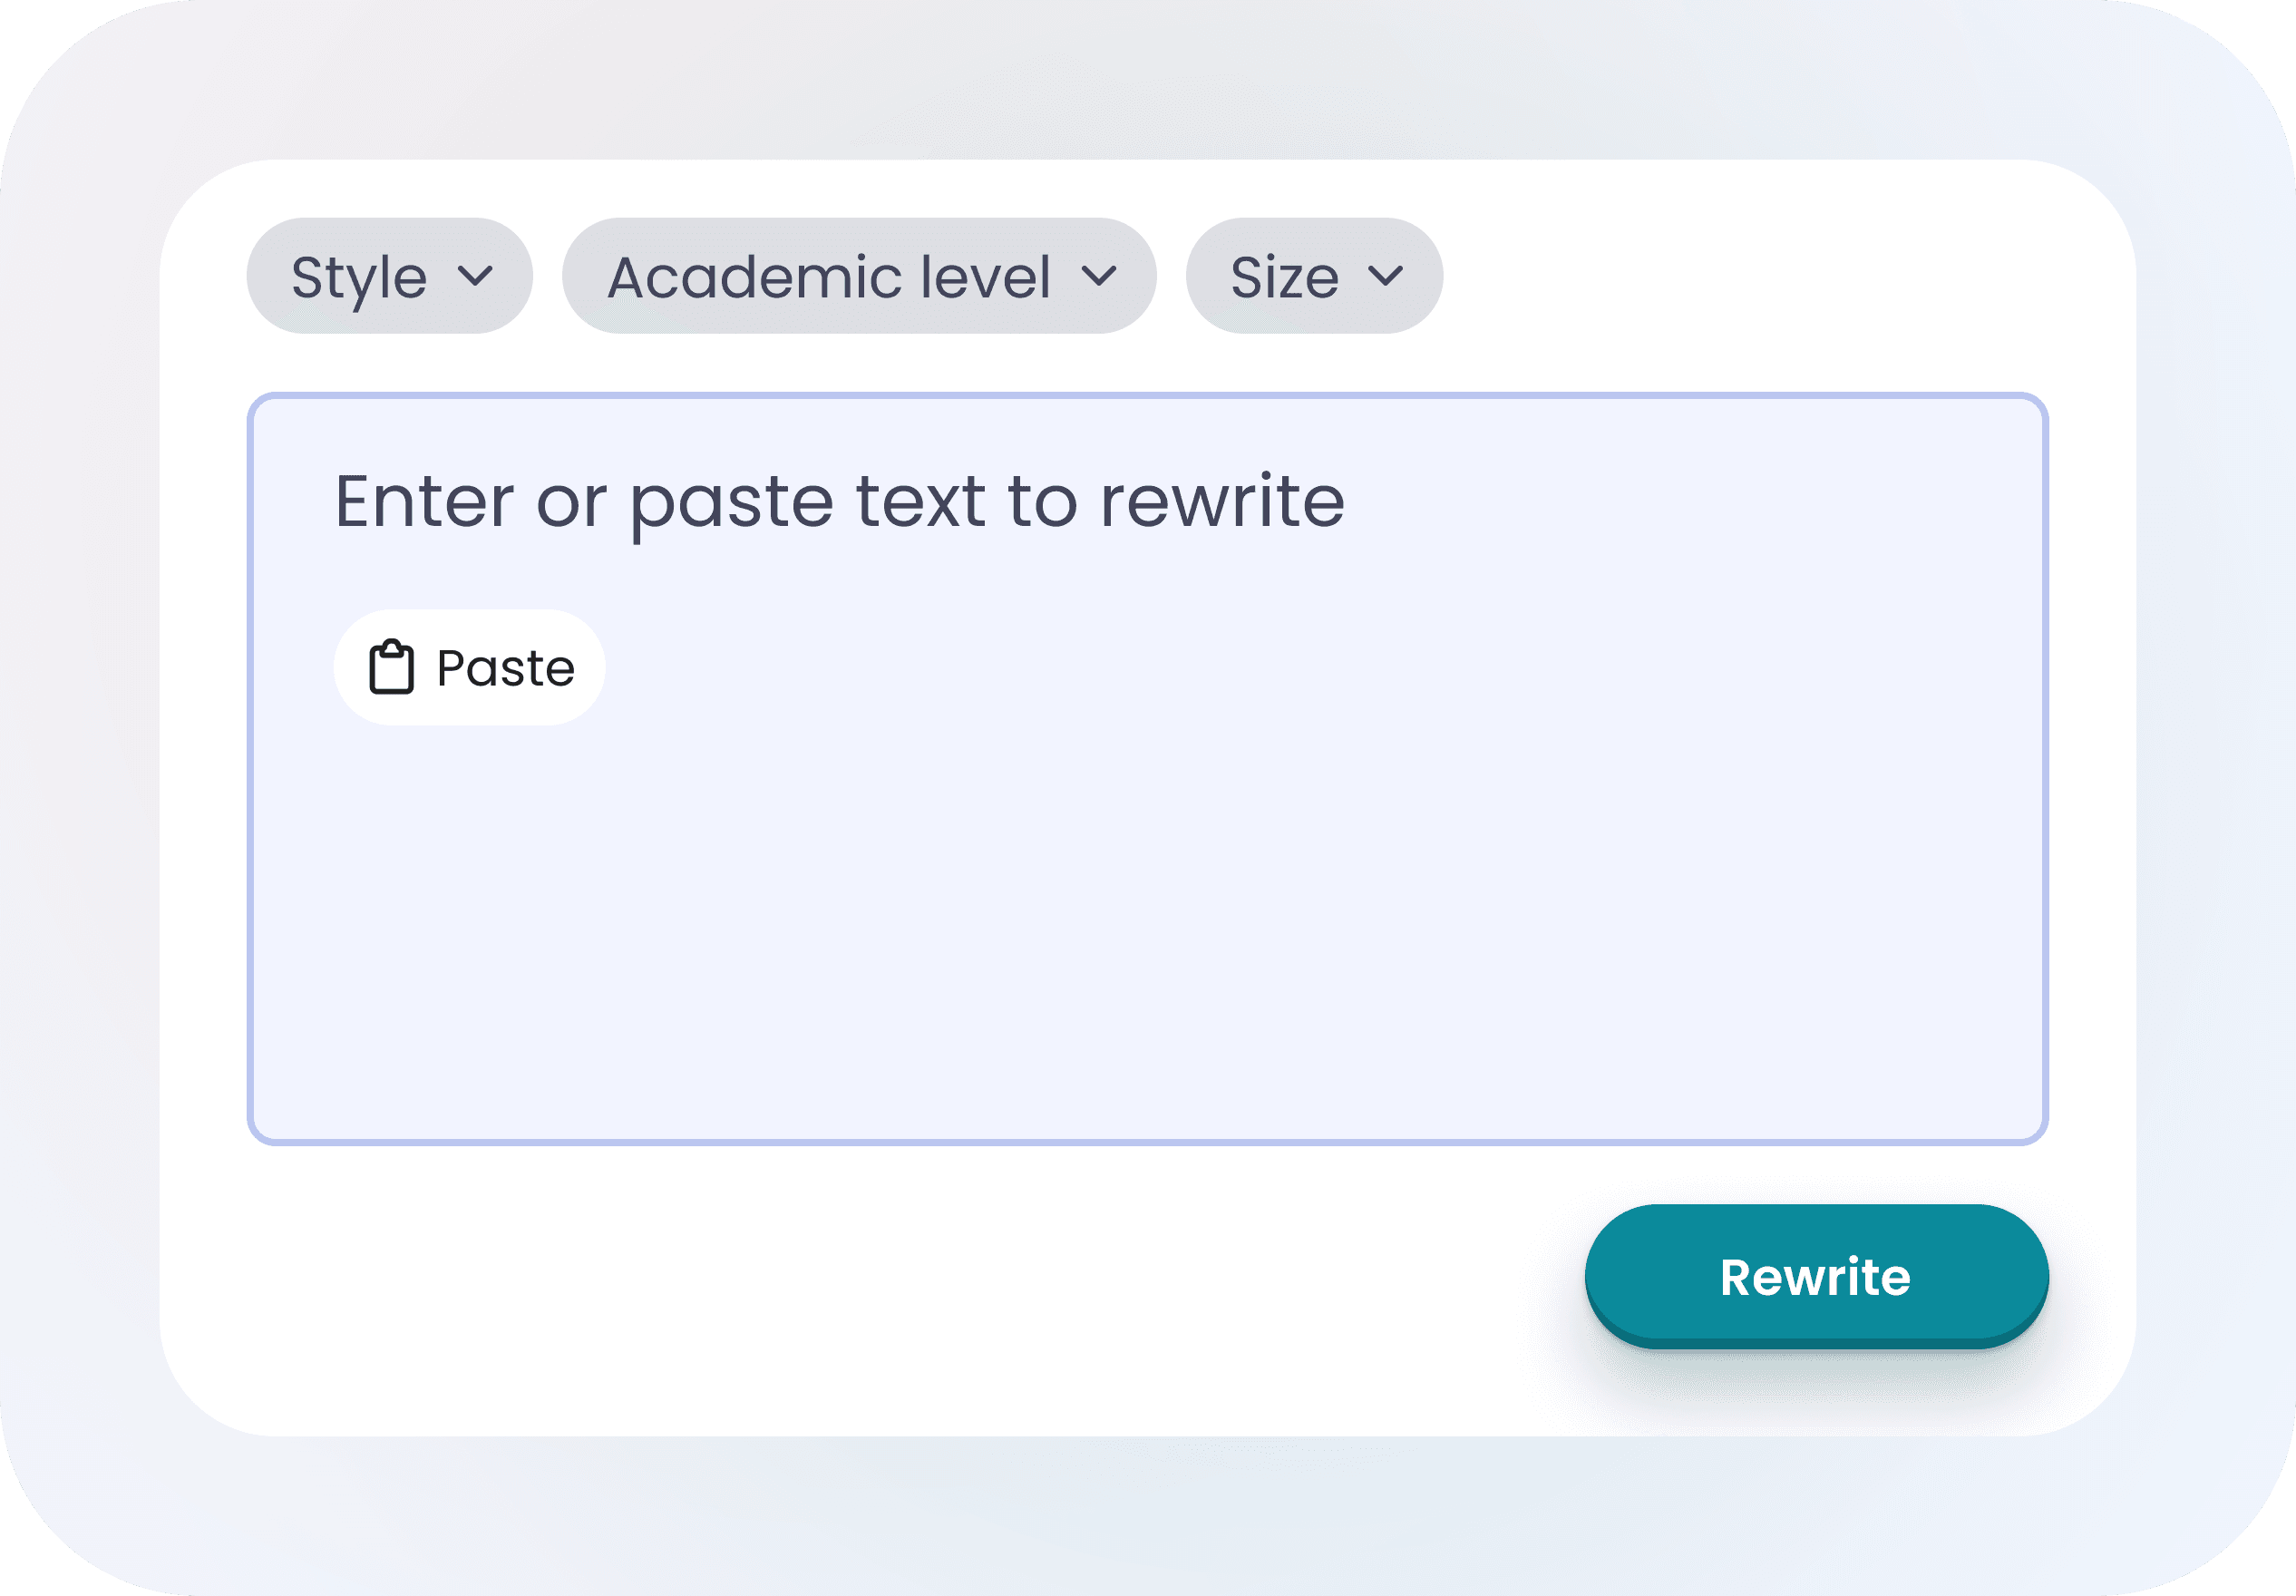Show writing style options
The image size is (2296, 1596).
(389, 276)
